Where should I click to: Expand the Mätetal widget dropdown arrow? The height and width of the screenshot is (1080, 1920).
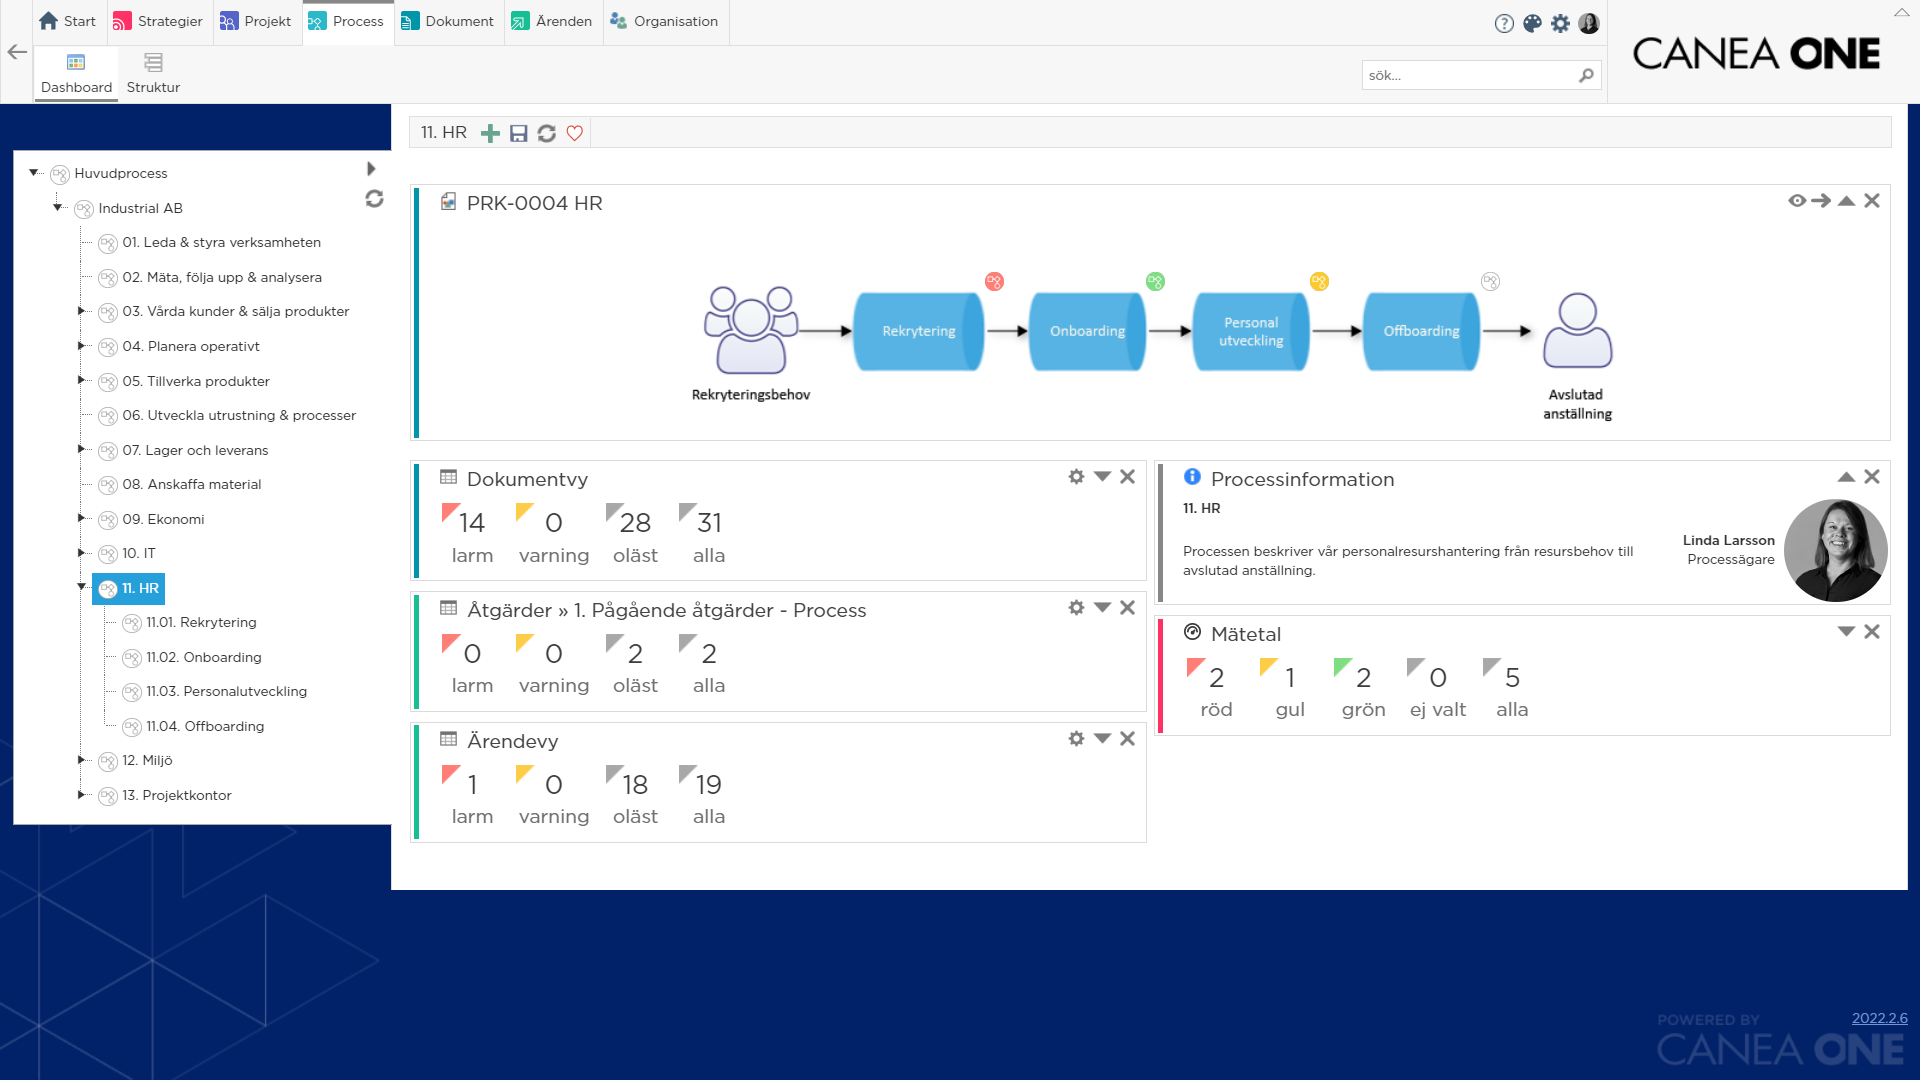1846,632
